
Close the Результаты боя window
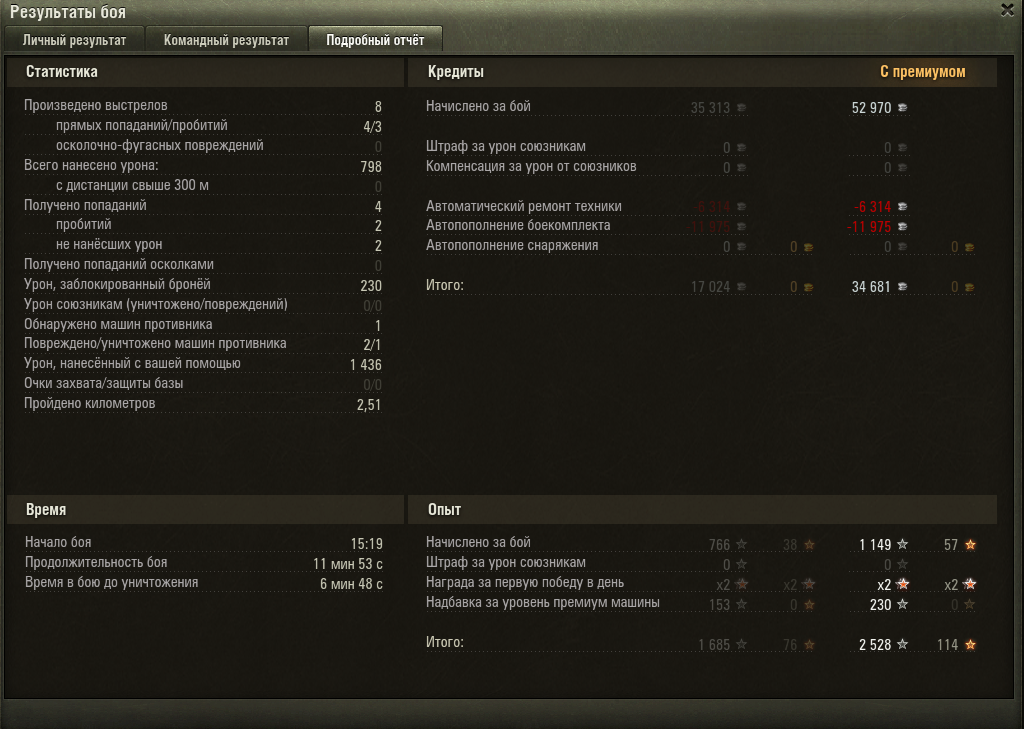tap(1008, 10)
